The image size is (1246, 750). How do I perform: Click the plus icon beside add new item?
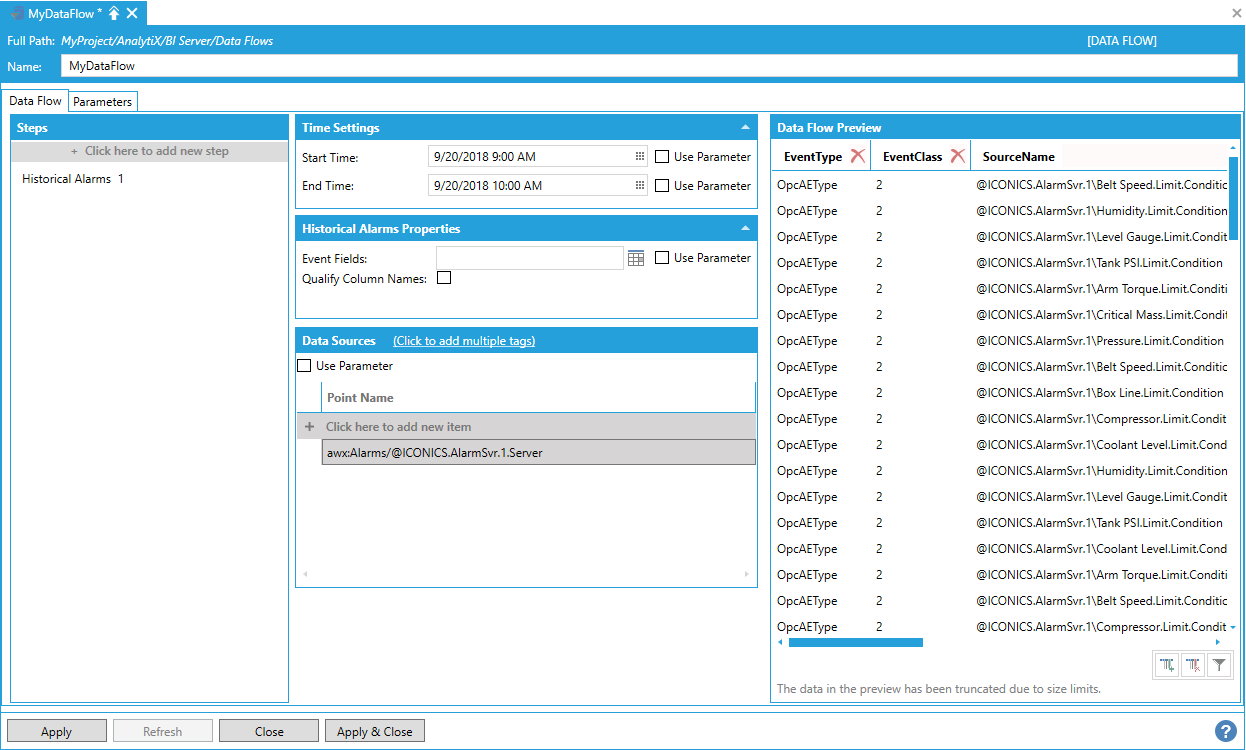(309, 427)
